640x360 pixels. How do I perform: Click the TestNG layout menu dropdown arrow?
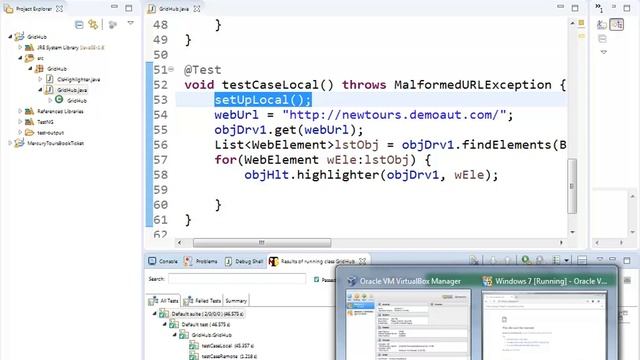tap(567, 260)
